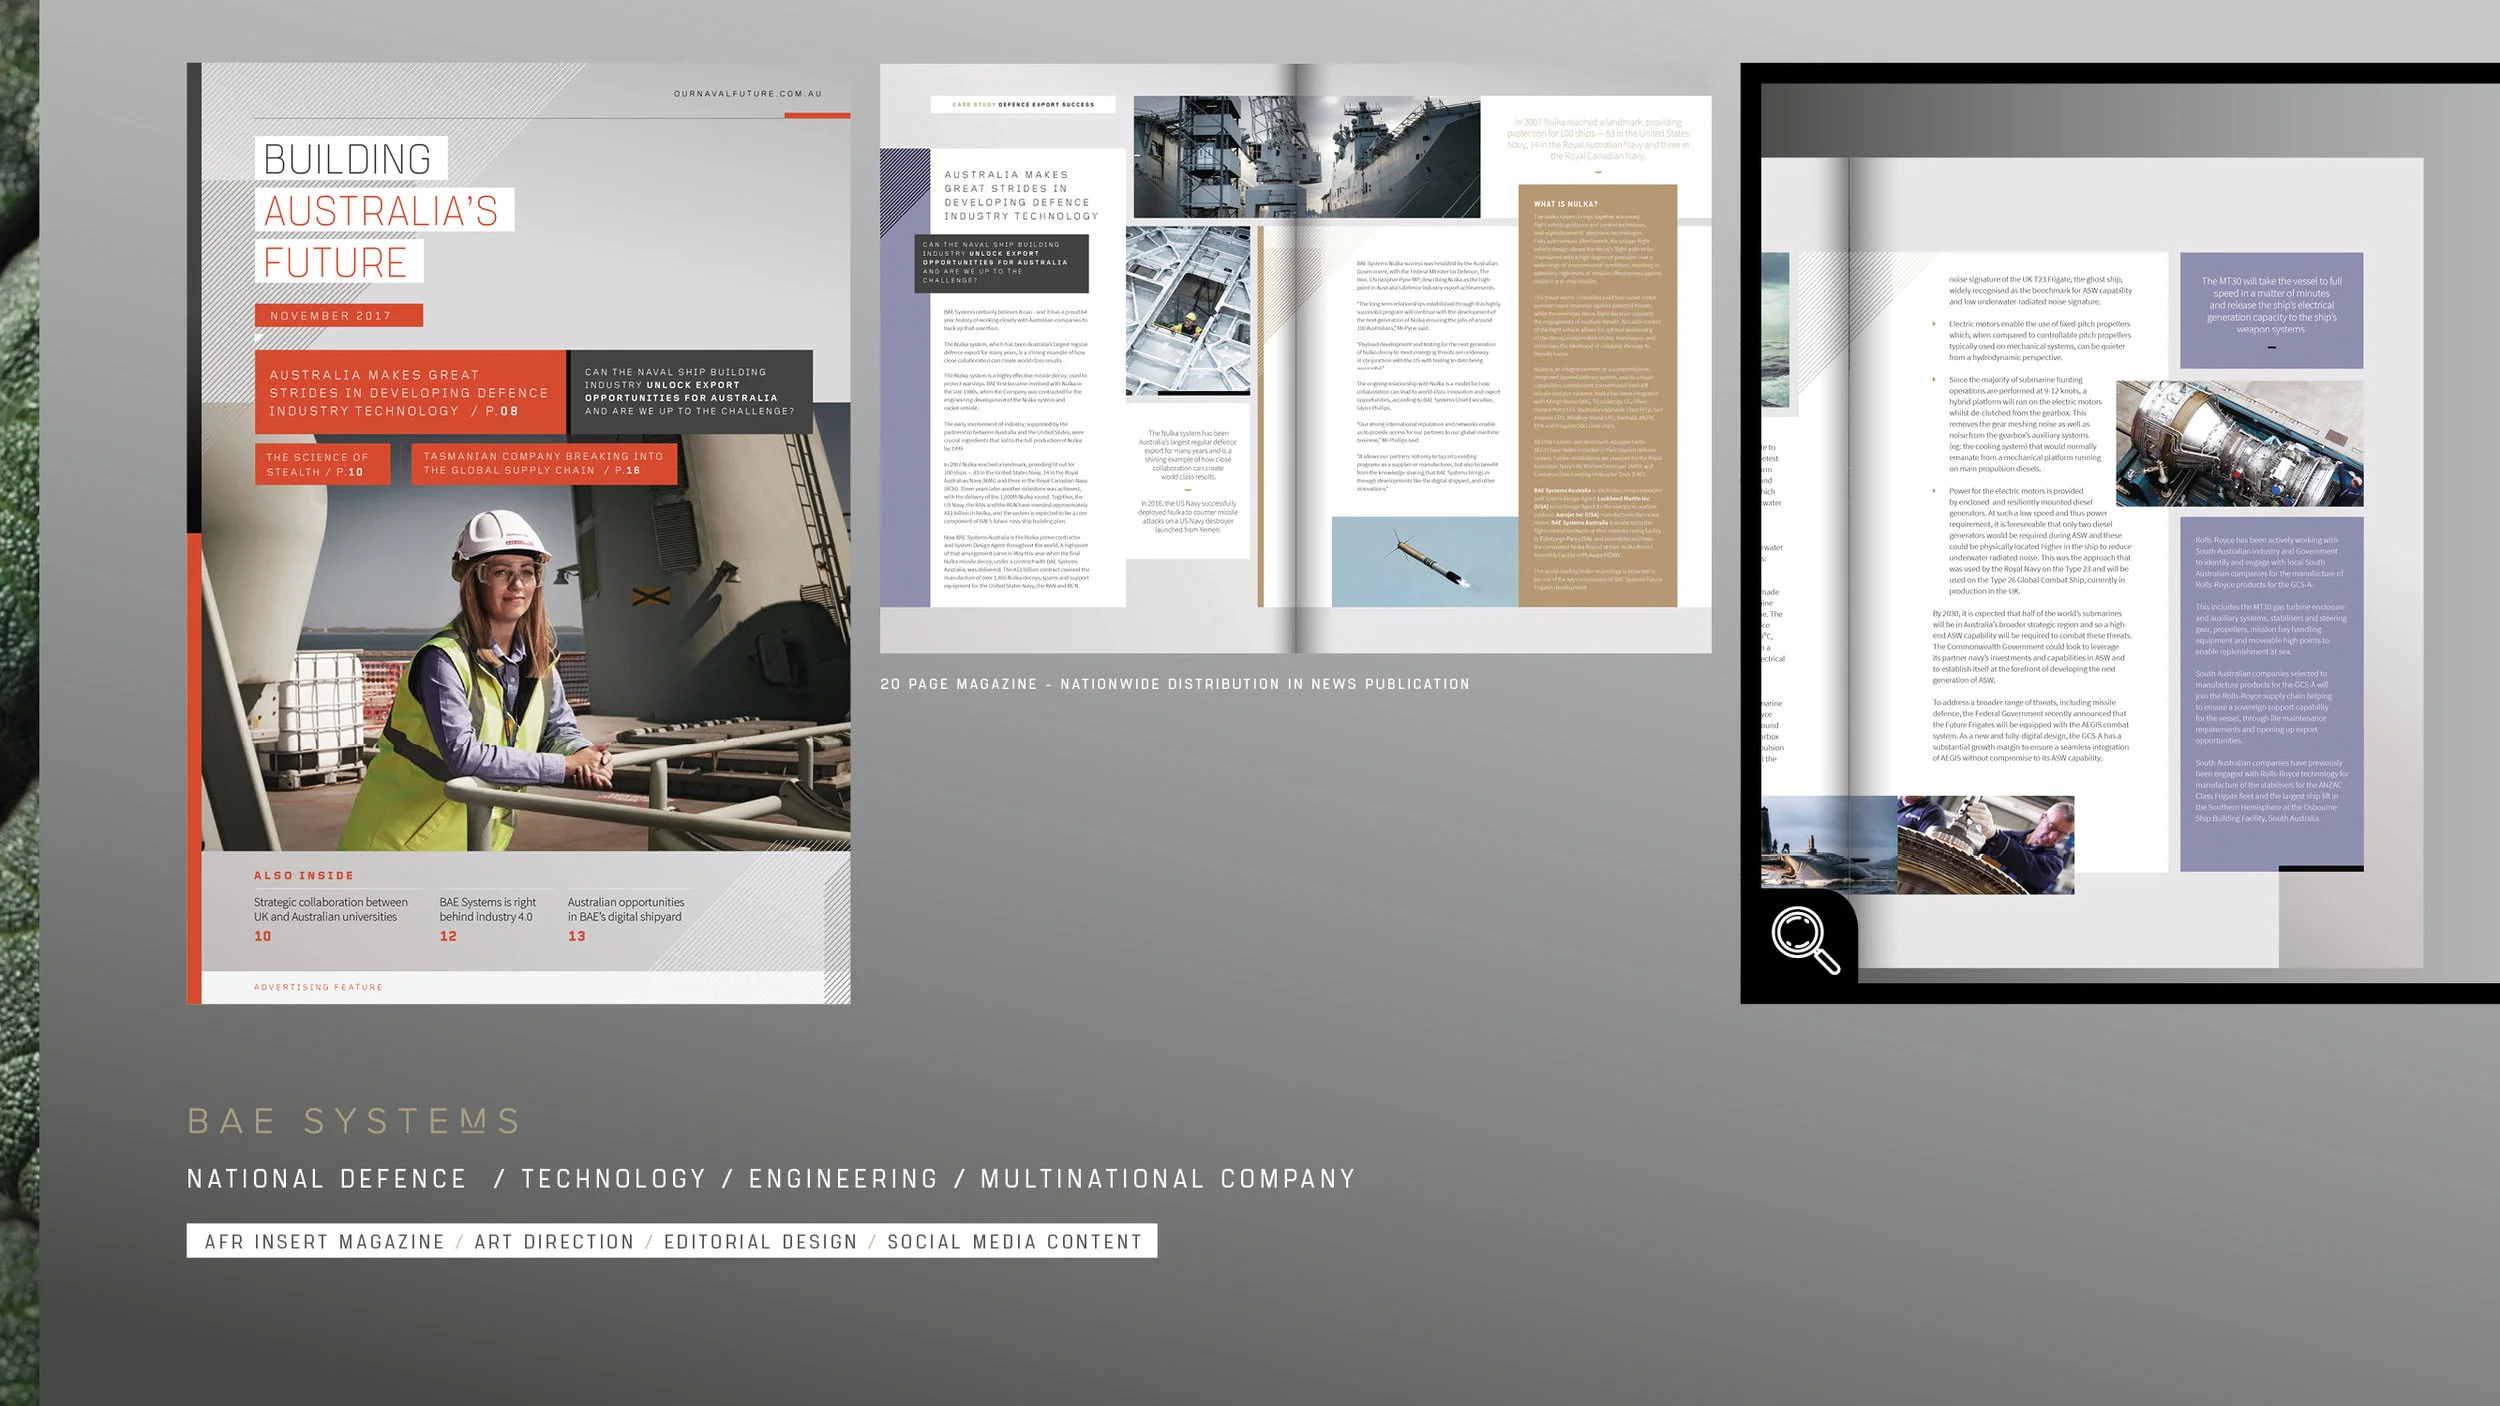Click the 'ADVERTISING FEATURE' cover footer text
Viewport: 2500px width, 1406px height.
tap(318, 987)
